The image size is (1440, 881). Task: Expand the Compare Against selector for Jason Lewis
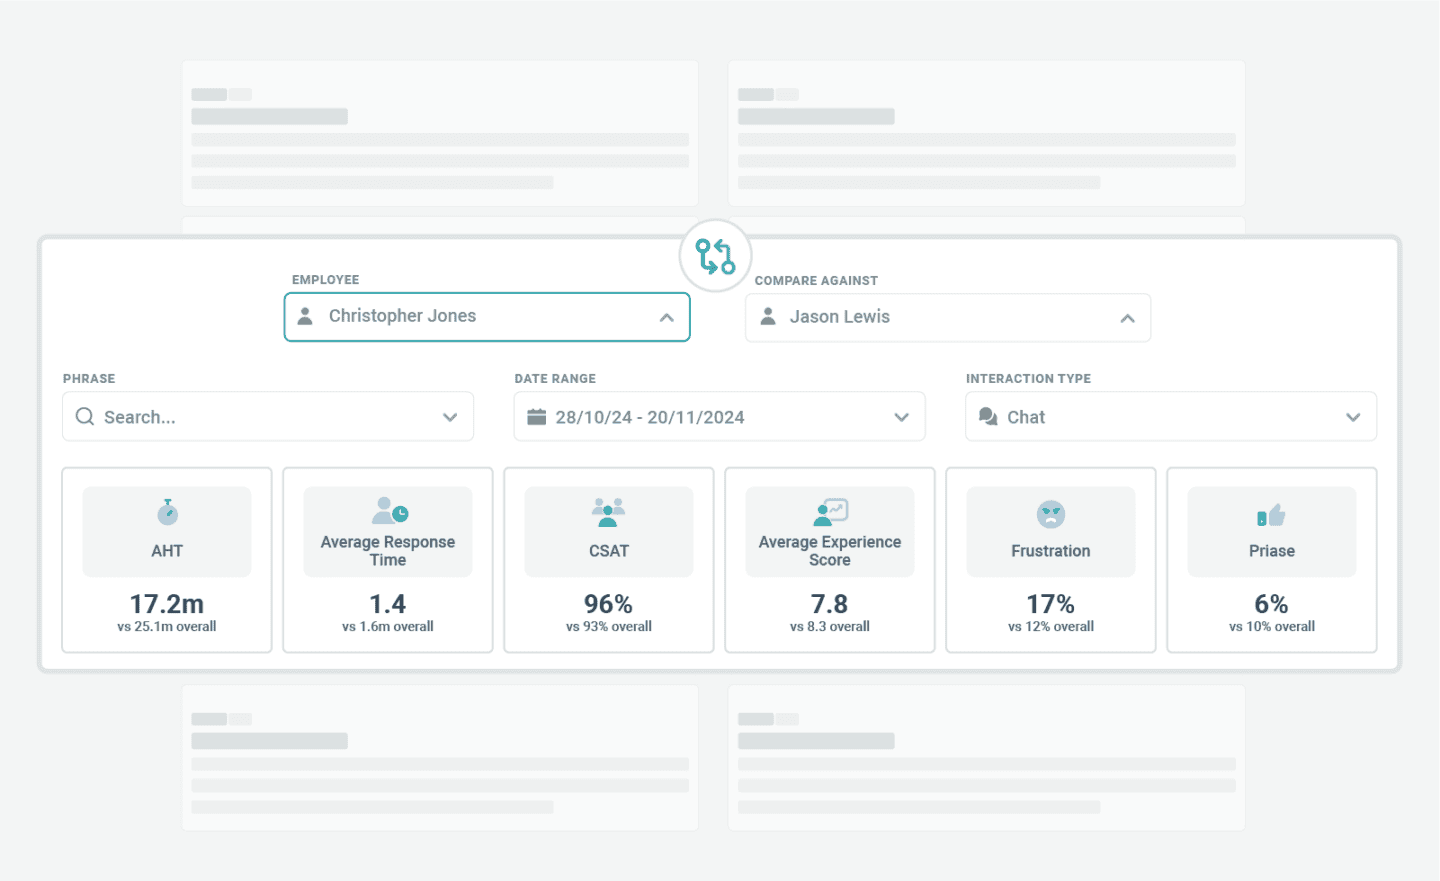pyautogui.click(x=1128, y=317)
